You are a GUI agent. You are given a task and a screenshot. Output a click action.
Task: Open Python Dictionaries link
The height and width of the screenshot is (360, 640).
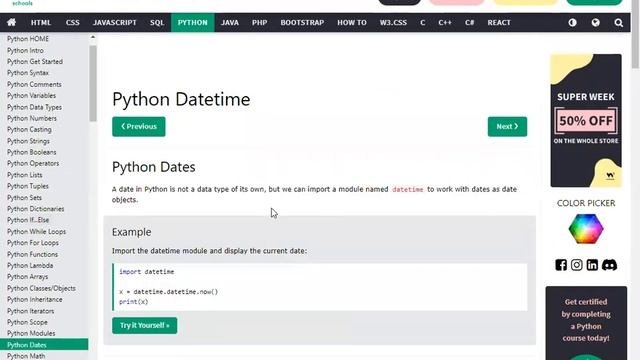(36, 209)
